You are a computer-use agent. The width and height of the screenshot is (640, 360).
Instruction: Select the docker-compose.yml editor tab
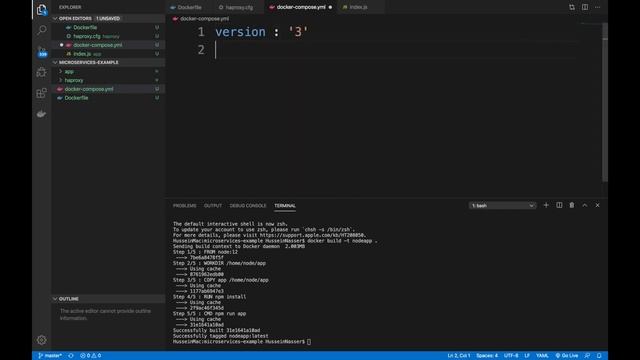[301, 7]
